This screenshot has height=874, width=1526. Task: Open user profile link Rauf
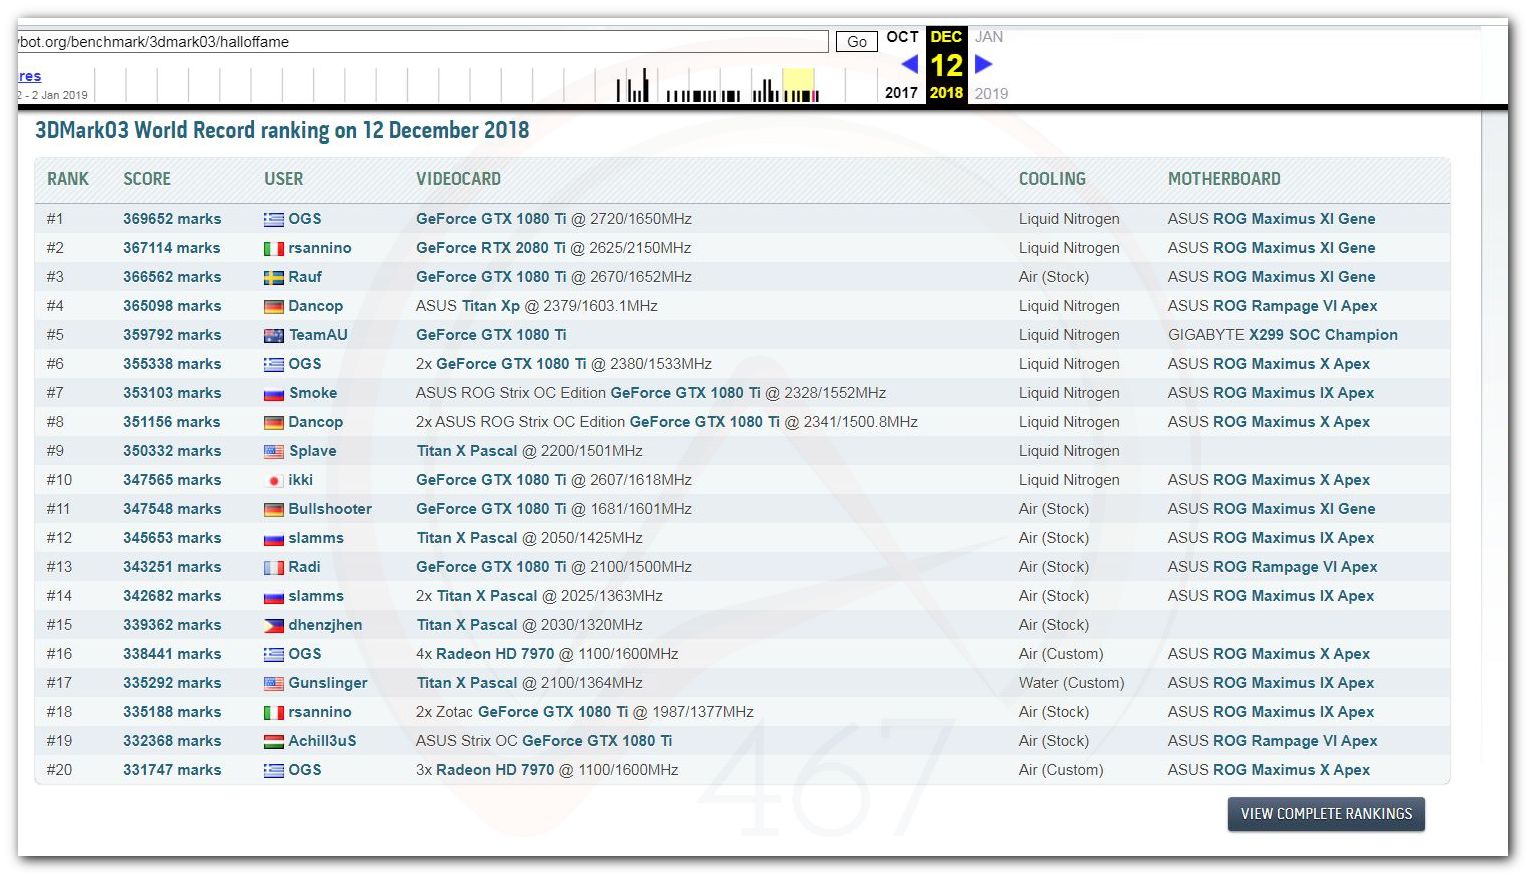coord(305,277)
